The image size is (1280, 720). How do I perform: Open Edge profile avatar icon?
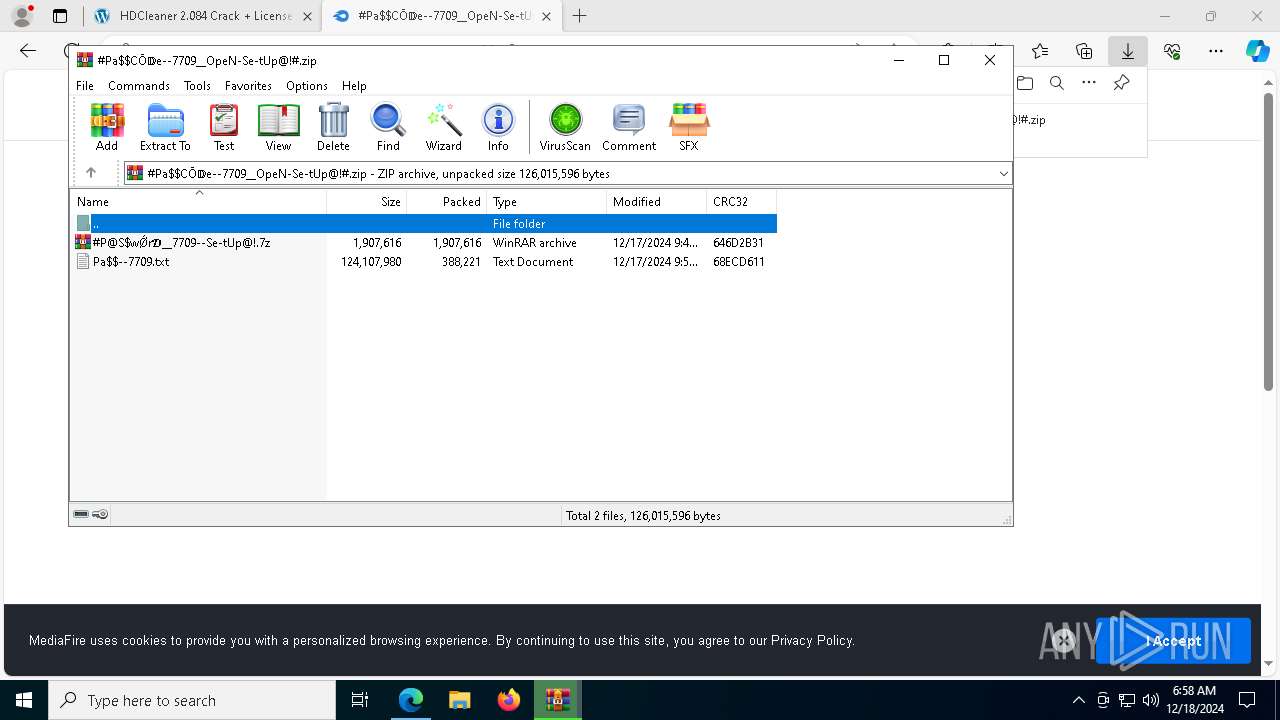[21, 16]
